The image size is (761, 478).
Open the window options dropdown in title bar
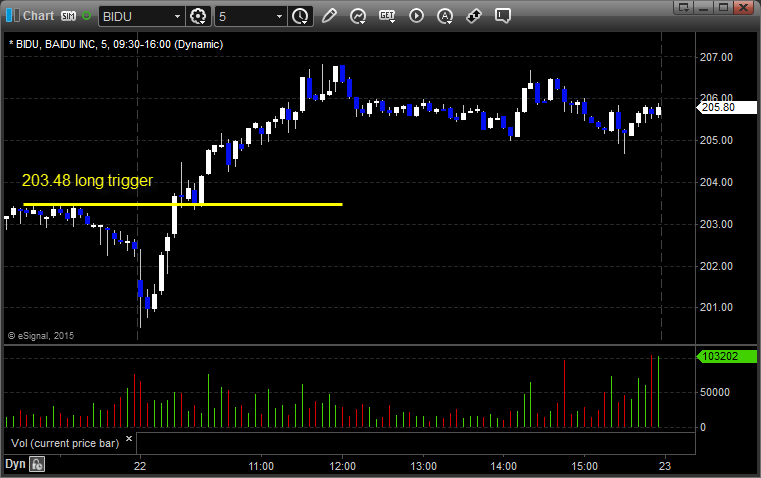[683, 7]
